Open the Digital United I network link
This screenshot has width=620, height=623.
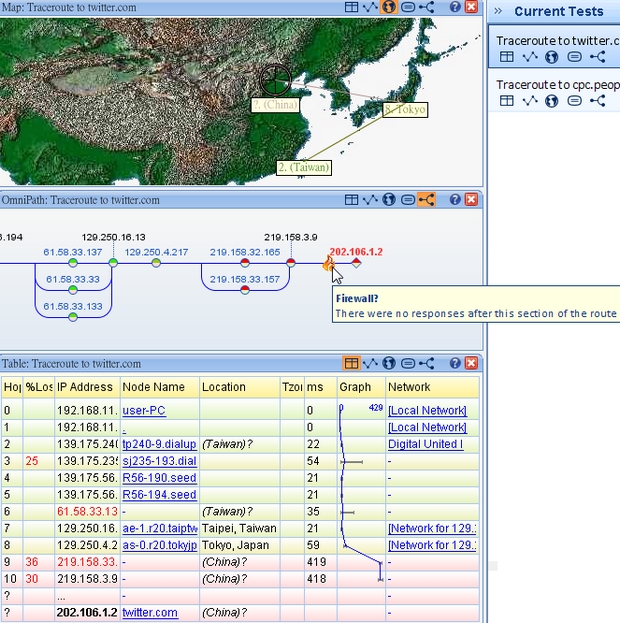pyautogui.click(x=425, y=444)
